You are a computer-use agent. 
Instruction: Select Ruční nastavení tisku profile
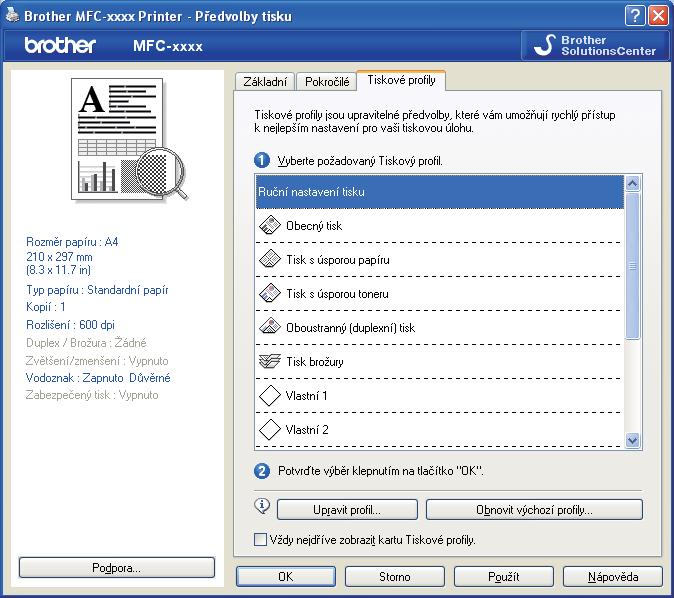click(x=440, y=192)
